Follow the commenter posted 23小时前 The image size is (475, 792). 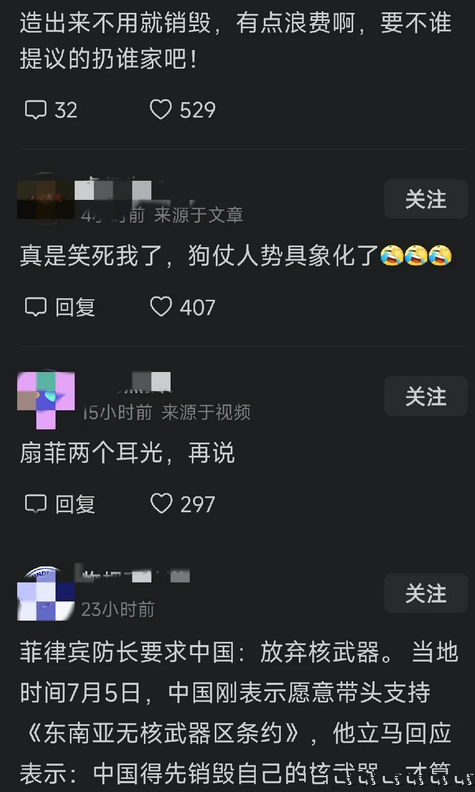pos(426,593)
